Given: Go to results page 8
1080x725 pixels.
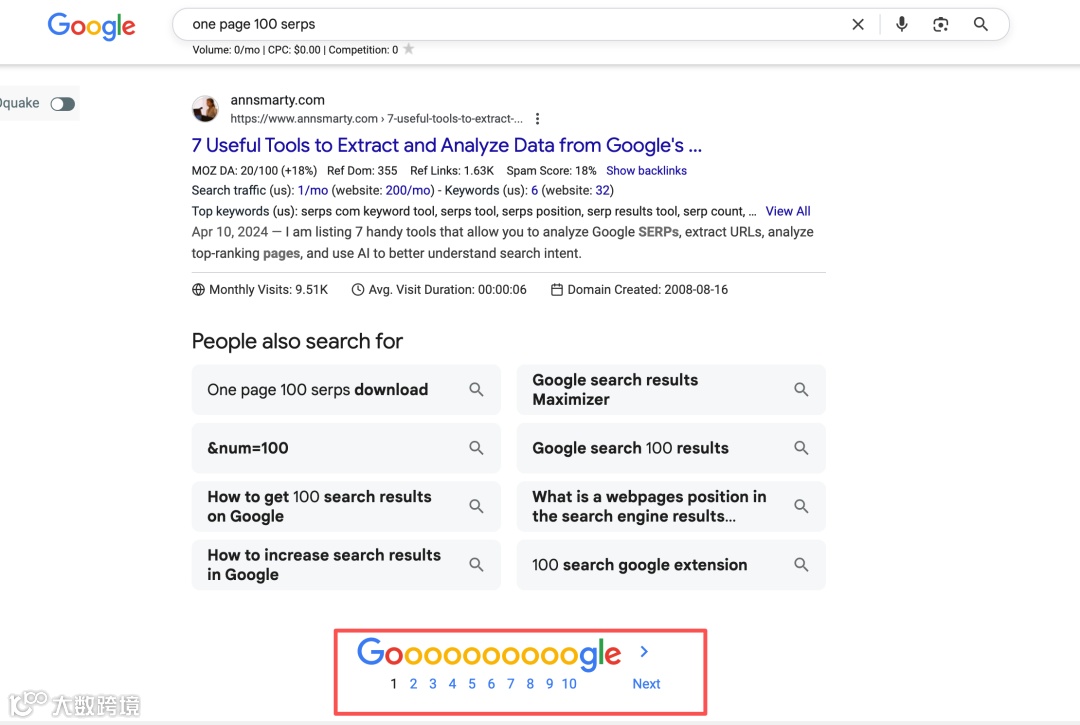Looking at the screenshot, I should coord(530,684).
